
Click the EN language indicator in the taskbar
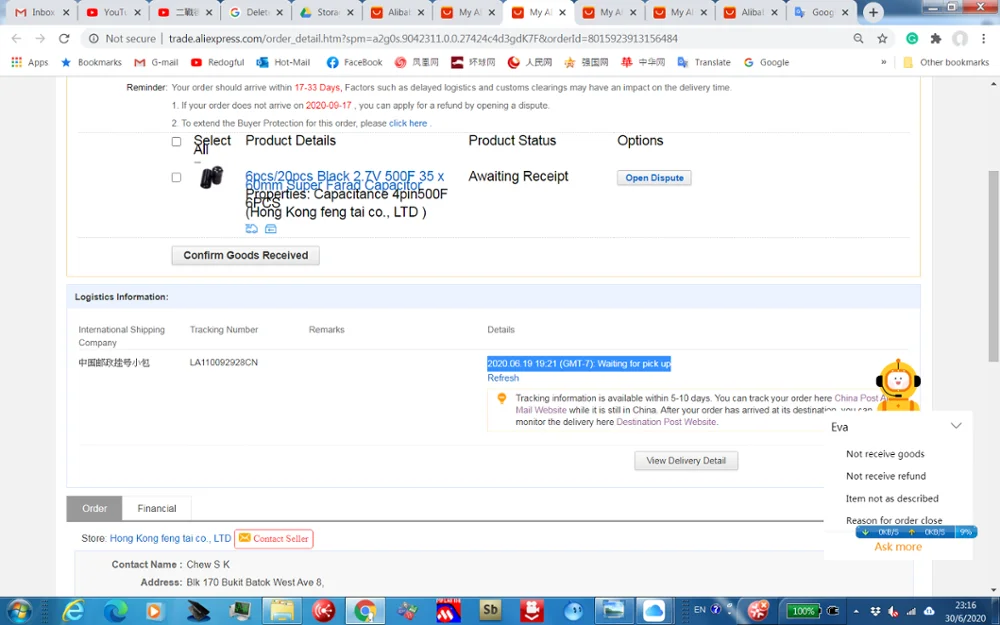pos(700,610)
